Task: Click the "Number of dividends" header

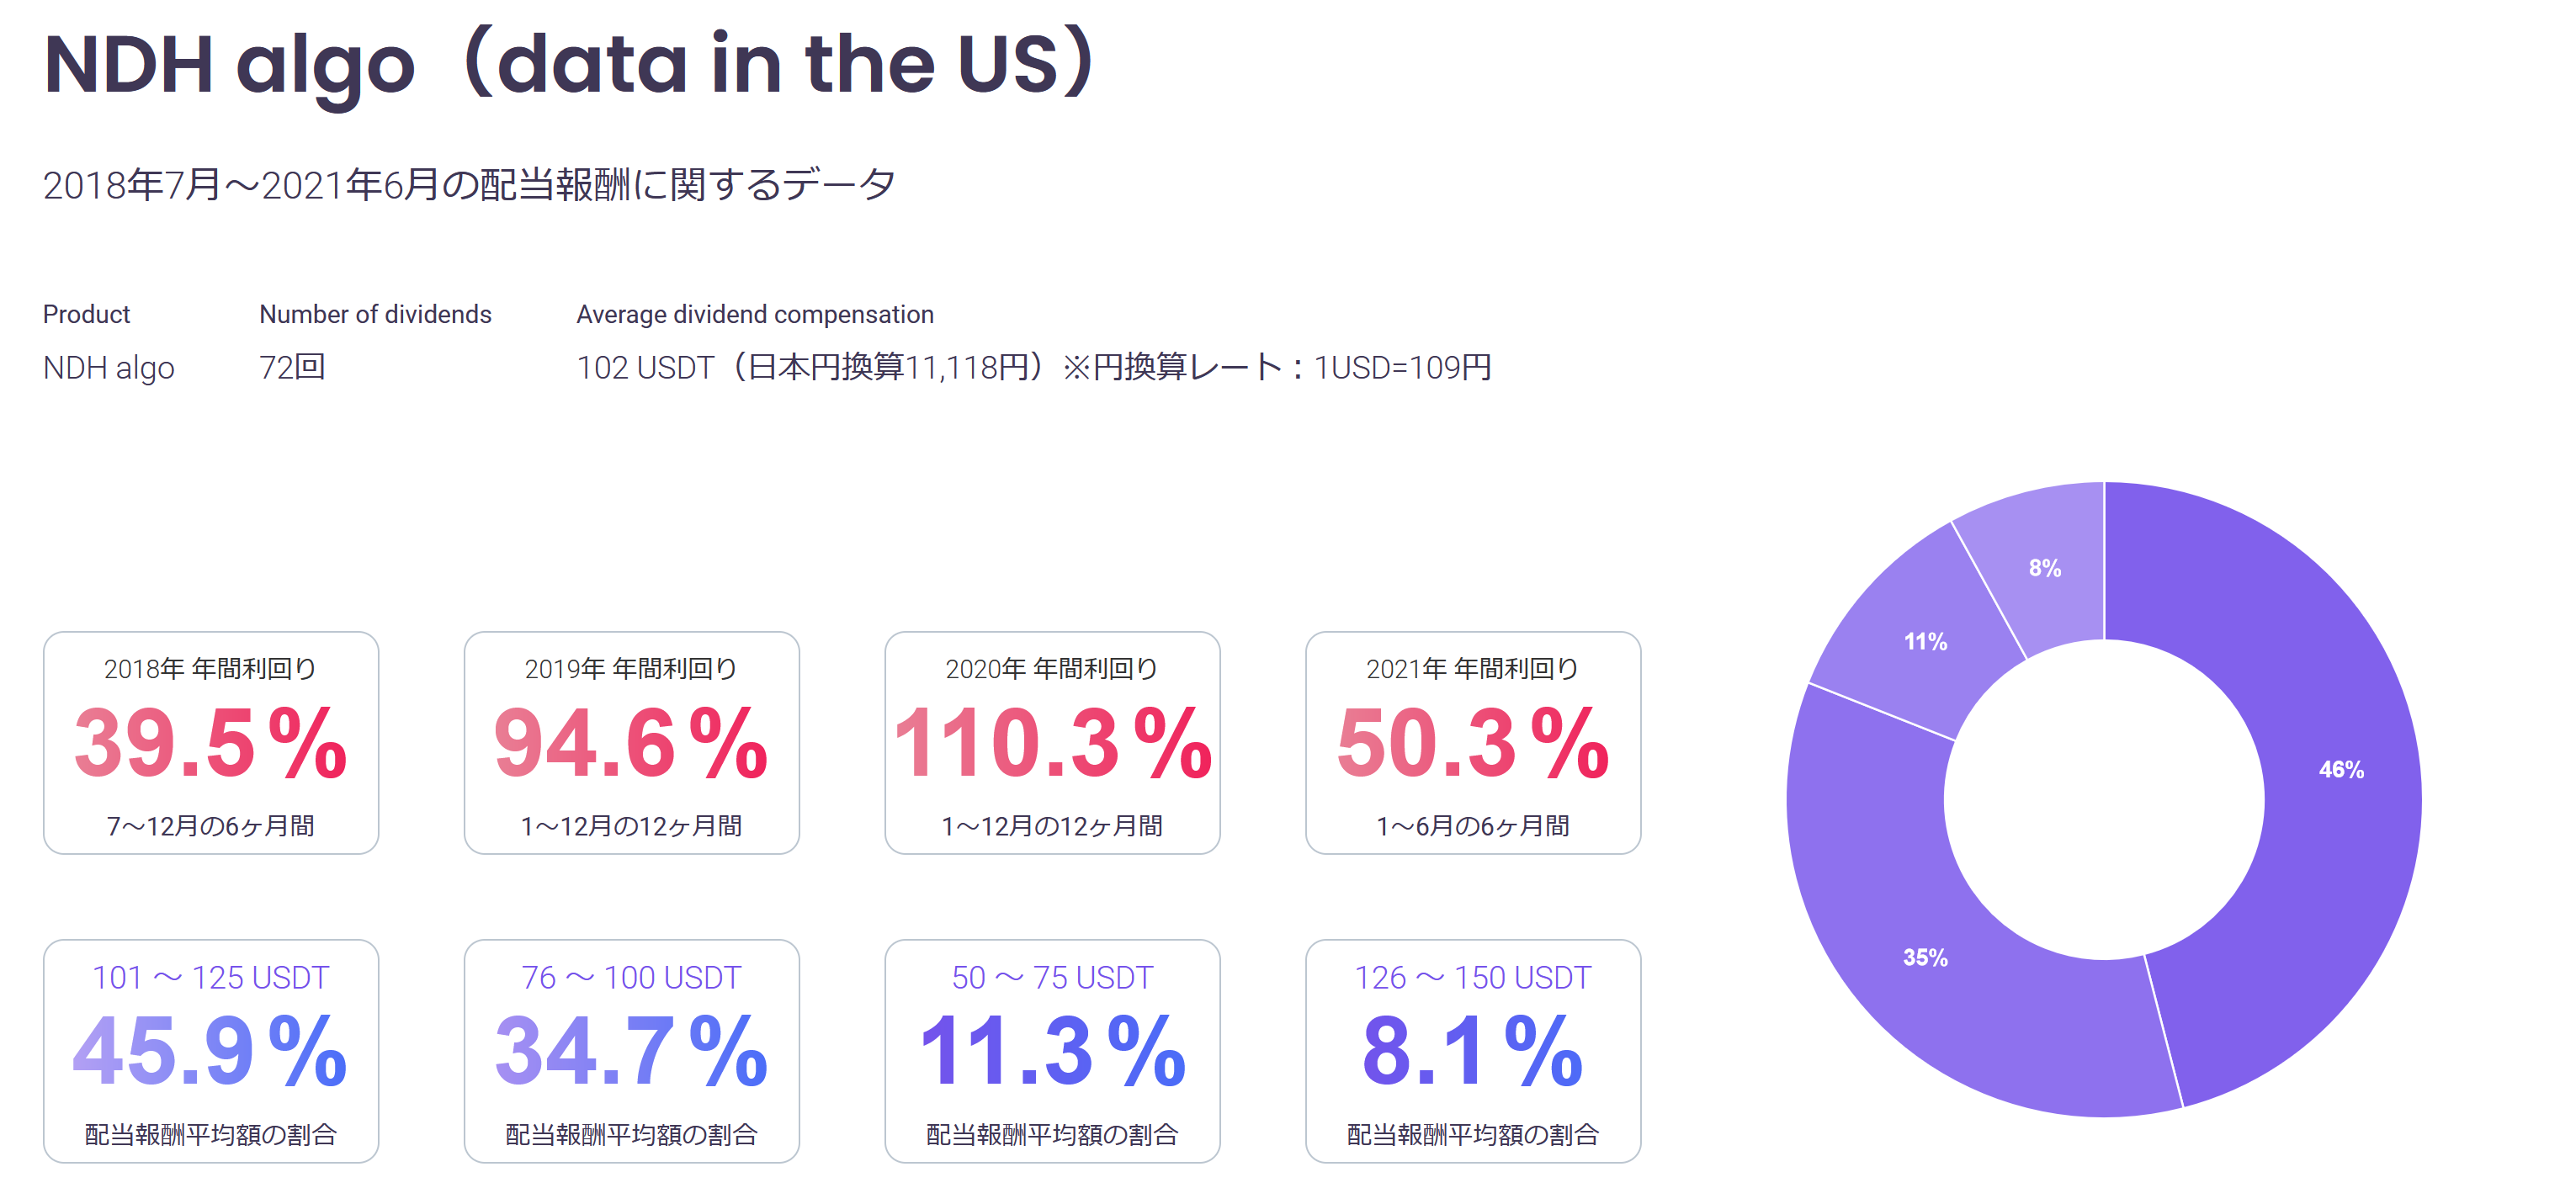Action: (x=375, y=314)
